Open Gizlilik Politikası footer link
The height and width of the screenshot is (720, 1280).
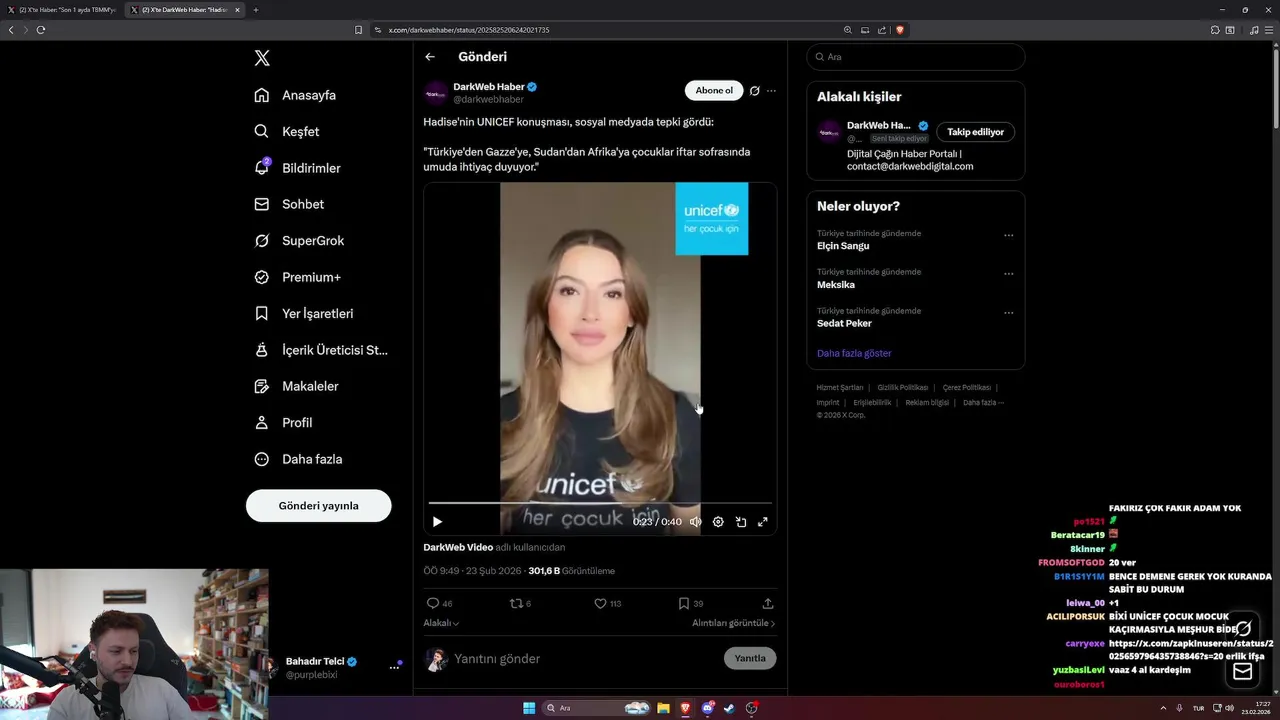pyautogui.click(x=903, y=387)
